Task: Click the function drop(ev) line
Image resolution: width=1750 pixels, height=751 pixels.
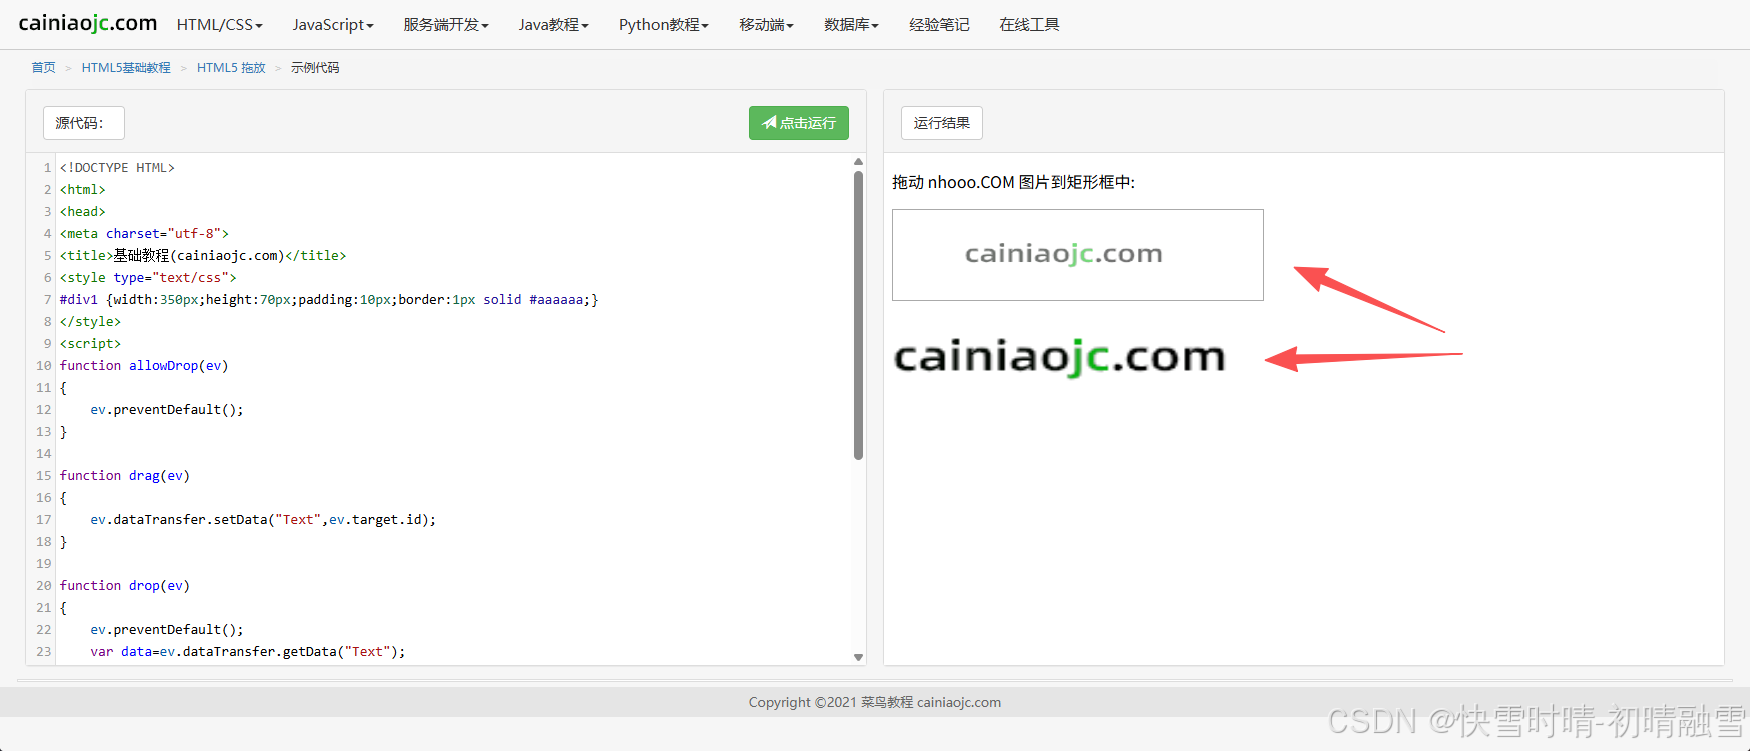Action: coord(125,586)
